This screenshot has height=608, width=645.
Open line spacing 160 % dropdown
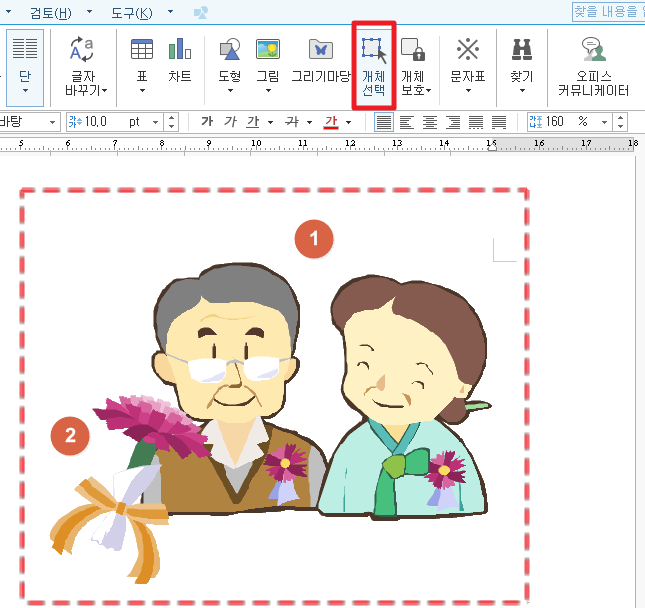point(604,122)
